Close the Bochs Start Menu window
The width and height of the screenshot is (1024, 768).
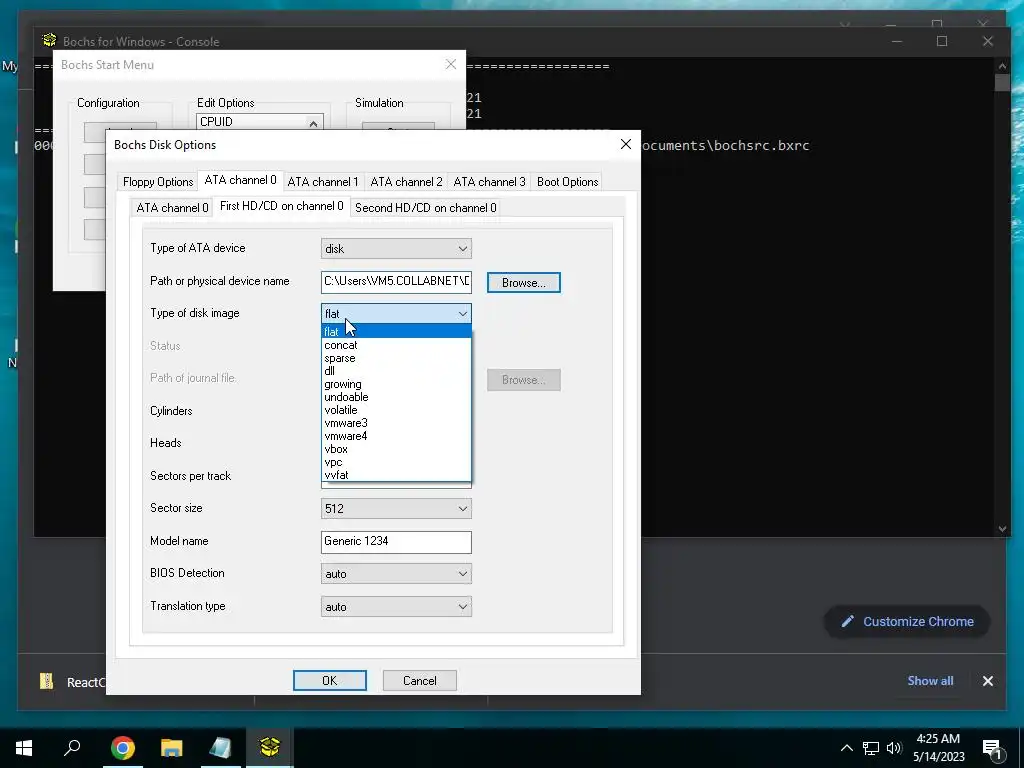click(451, 64)
